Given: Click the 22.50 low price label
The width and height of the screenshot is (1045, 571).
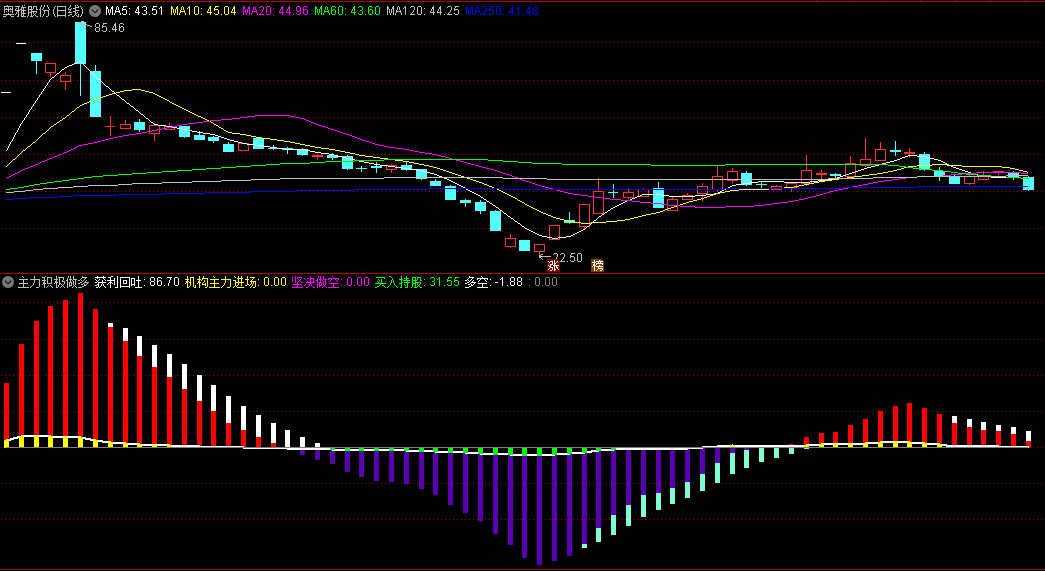Looking at the screenshot, I should pyautogui.click(x=567, y=258).
